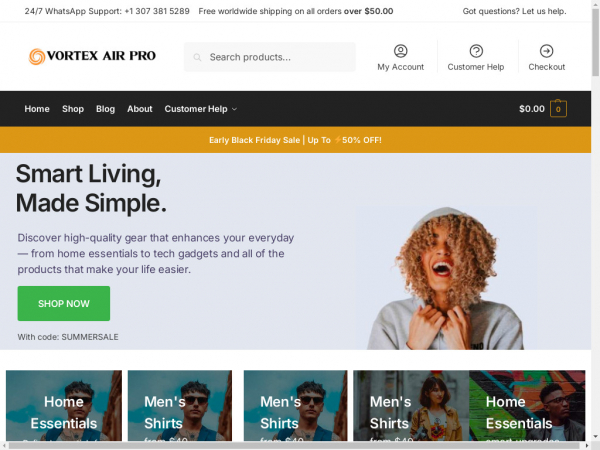Image resolution: width=600 pixels, height=450 pixels.
Task: Go to the Blog page
Action: [x=105, y=109]
